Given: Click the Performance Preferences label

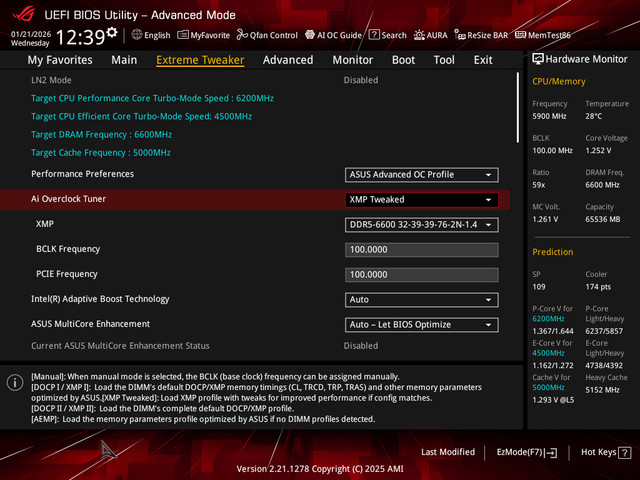Looking at the screenshot, I should tap(82, 174).
